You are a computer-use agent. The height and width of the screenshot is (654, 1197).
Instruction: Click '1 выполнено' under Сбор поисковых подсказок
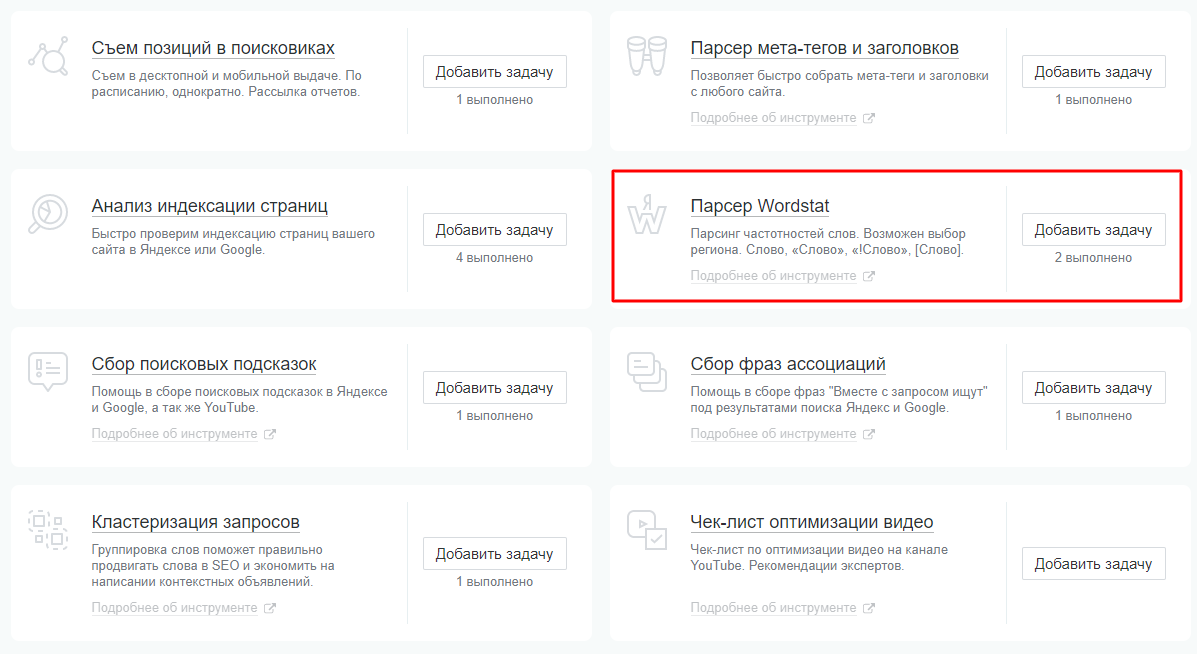[x=495, y=416]
